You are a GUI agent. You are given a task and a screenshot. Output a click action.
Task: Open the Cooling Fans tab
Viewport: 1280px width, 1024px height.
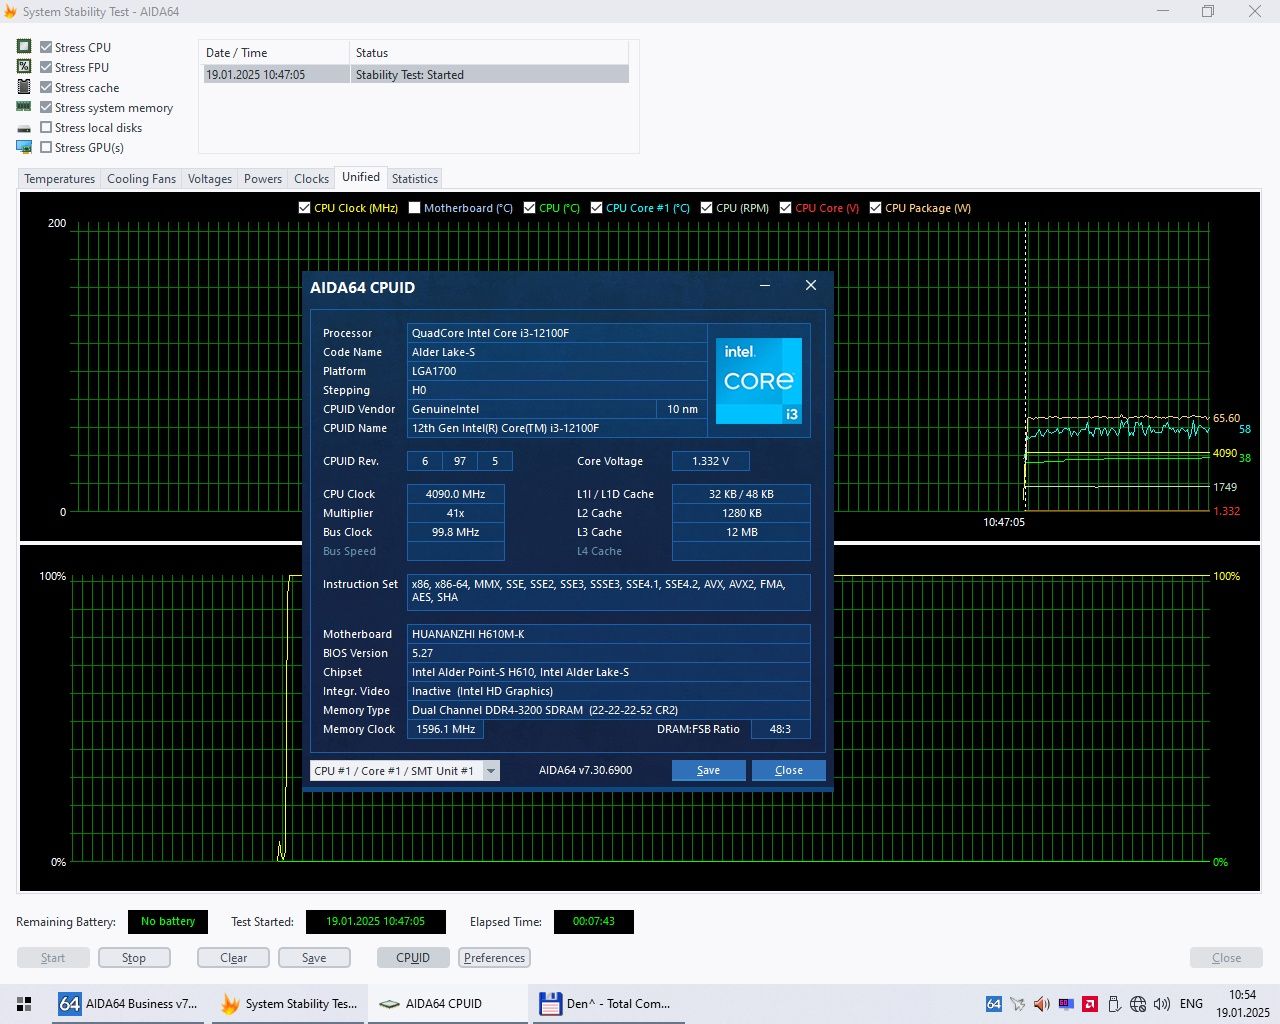(x=141, y=179)
